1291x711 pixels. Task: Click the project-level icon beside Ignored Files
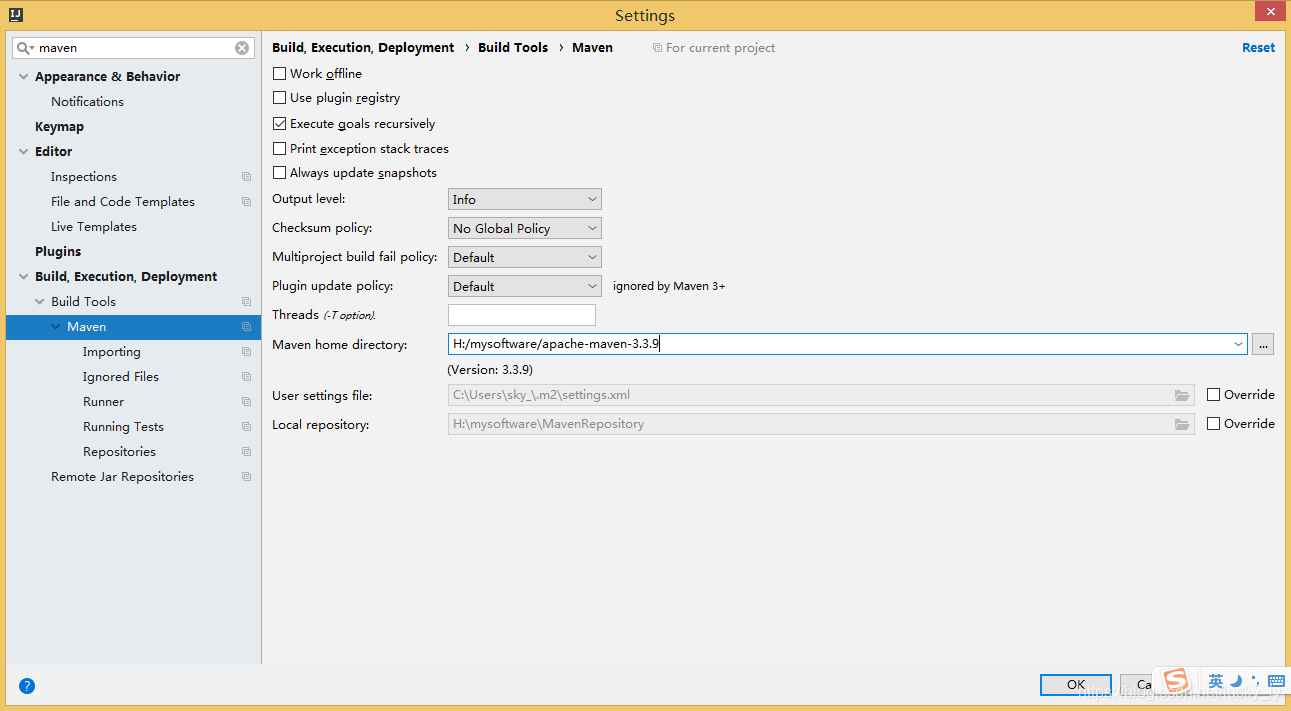246,377
